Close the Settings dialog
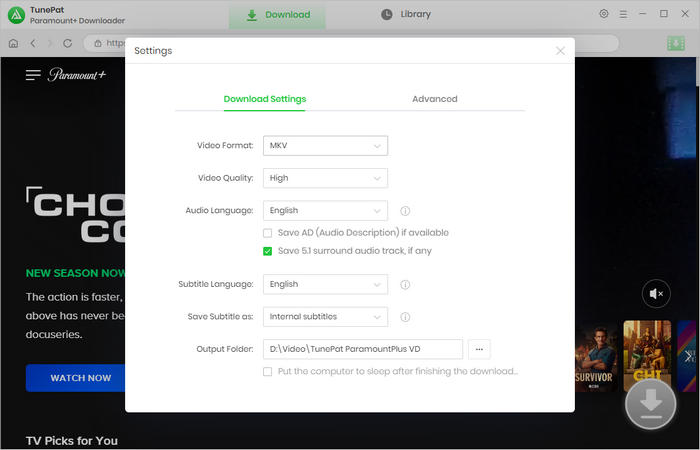Screen dimensions: 700x450 click(560, 51)
